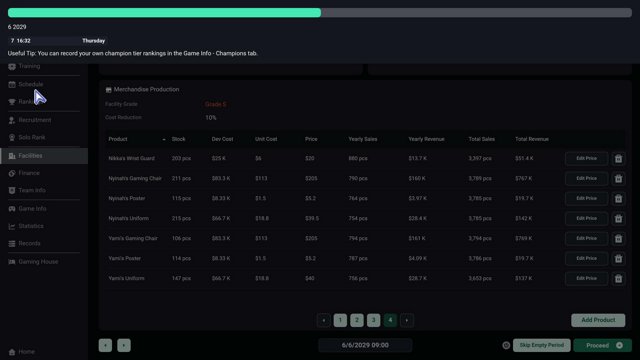Open the Finance menu label

coord(29,173)
